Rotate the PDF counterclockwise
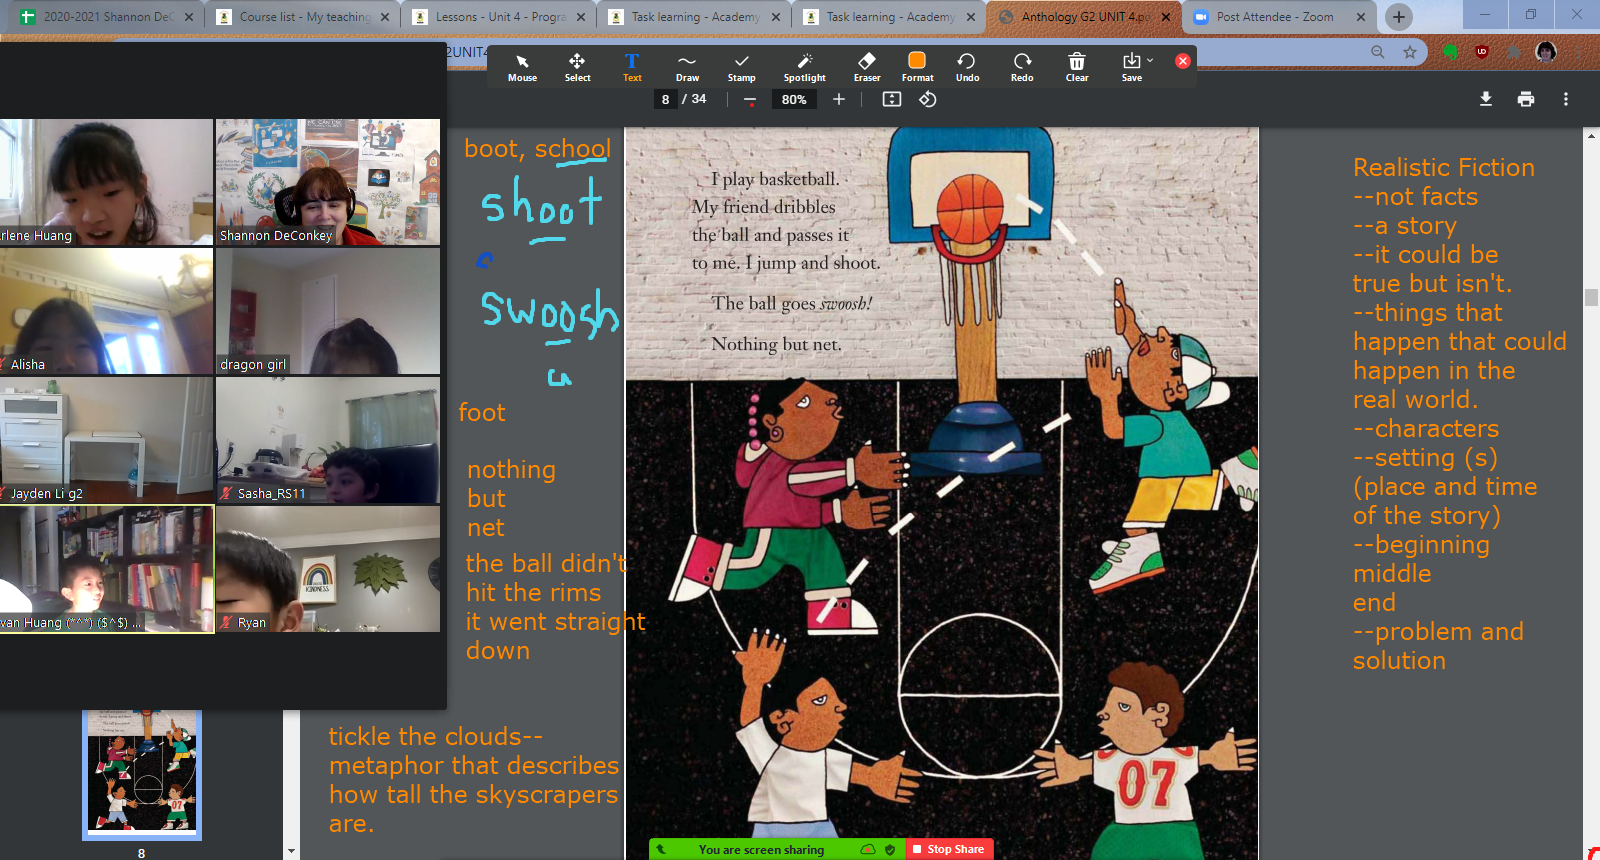This screenshot has height=860, width=1600. 928,99
